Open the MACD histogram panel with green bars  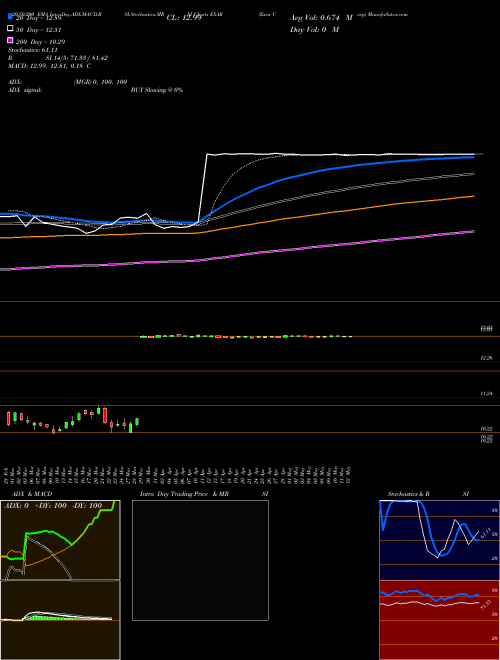pos(60,620)
